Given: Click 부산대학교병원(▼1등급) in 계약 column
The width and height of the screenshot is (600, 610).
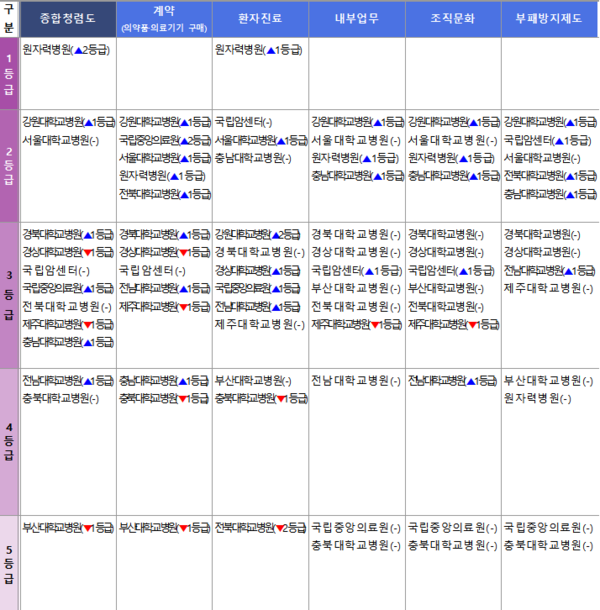Looking at the screenshot, I should (x=165, y=528).
